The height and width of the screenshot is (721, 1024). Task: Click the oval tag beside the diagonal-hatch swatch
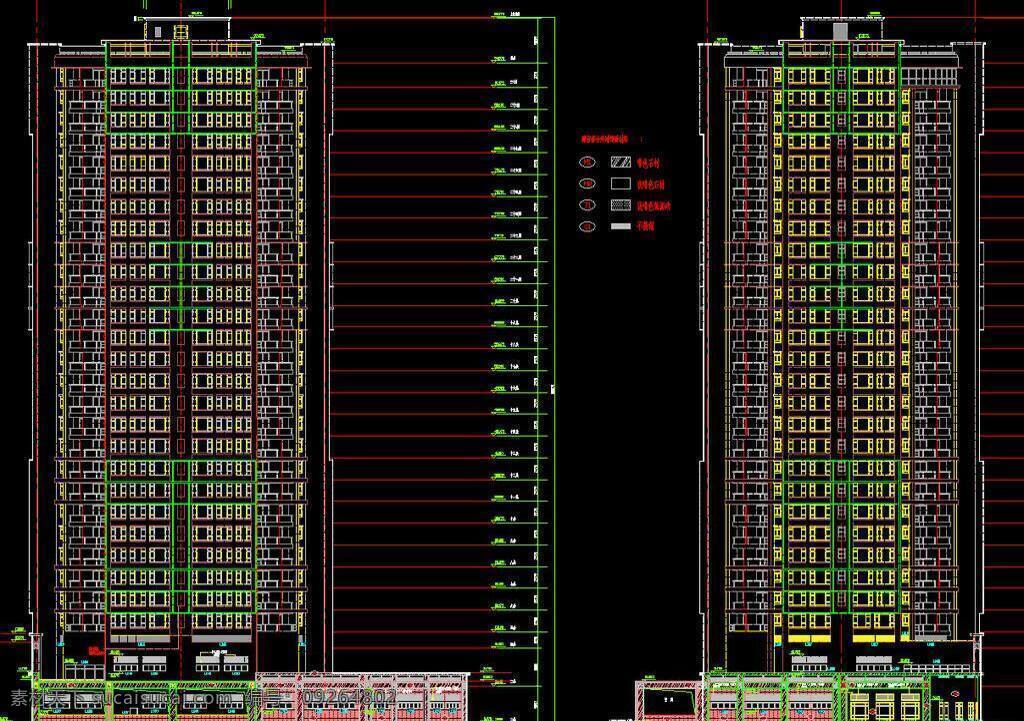click(x=587, y=162)
